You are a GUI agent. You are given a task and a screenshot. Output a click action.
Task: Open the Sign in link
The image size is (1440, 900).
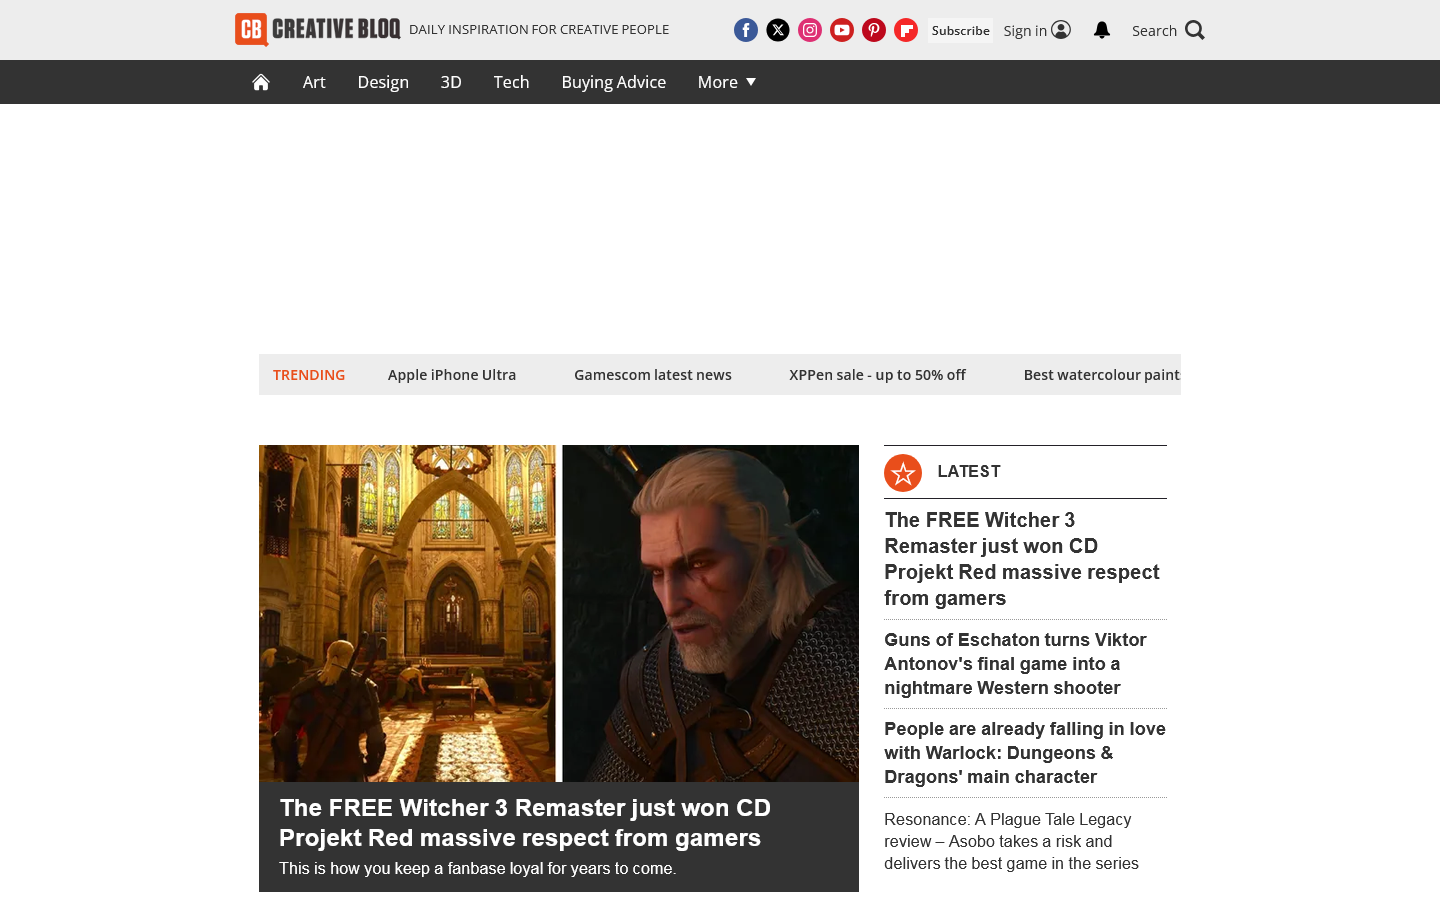1037,30
